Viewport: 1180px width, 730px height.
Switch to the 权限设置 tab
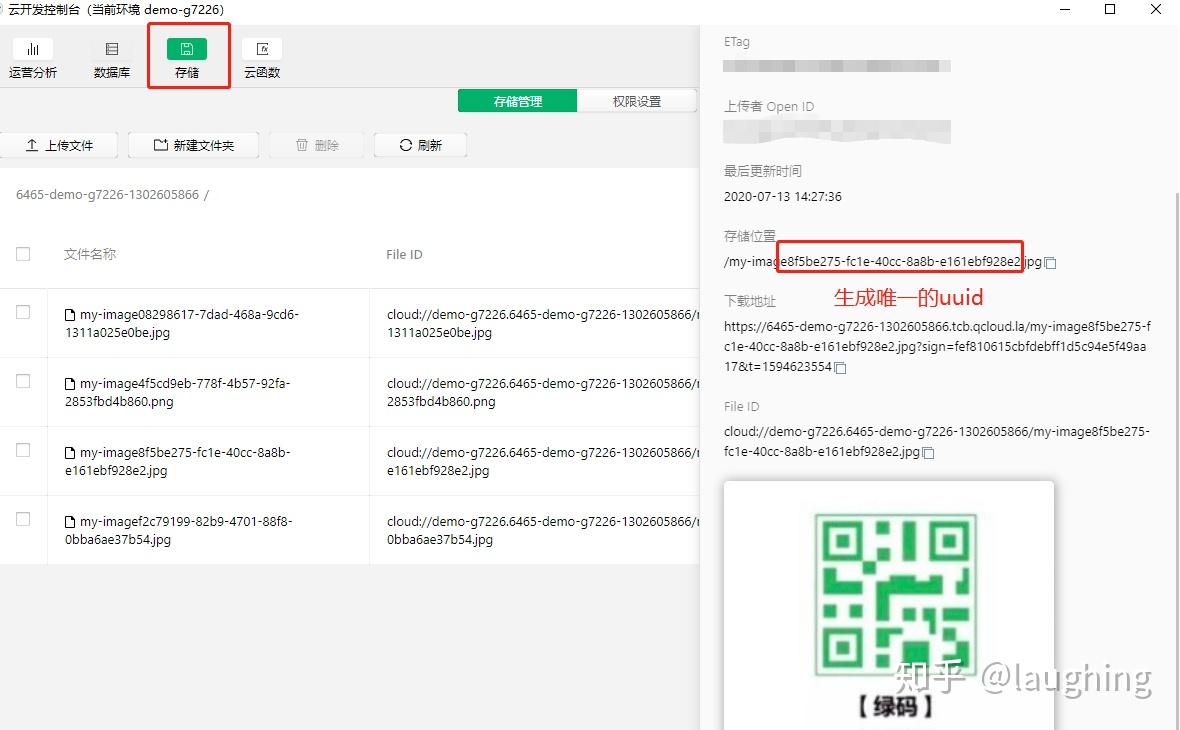(x=637, y=101)
